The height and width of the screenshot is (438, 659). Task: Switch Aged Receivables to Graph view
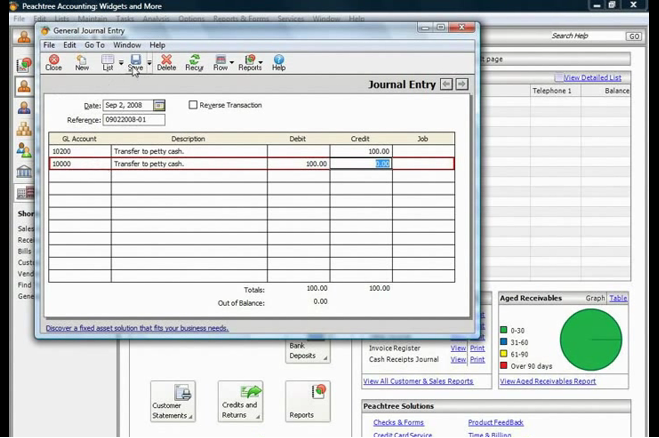pos(595,298)
